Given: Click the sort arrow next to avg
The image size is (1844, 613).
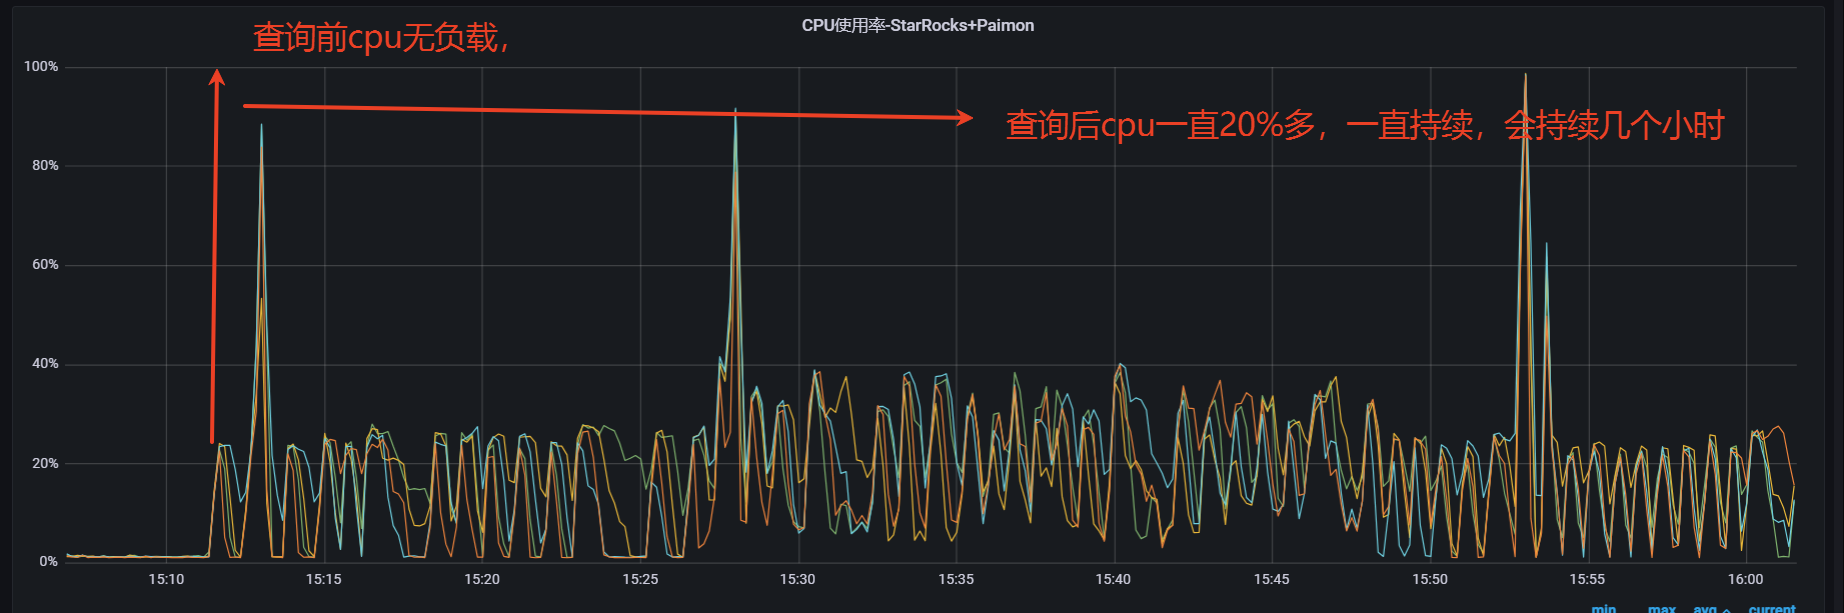Looking at the screenshot, I should [x=1727, y=609].
